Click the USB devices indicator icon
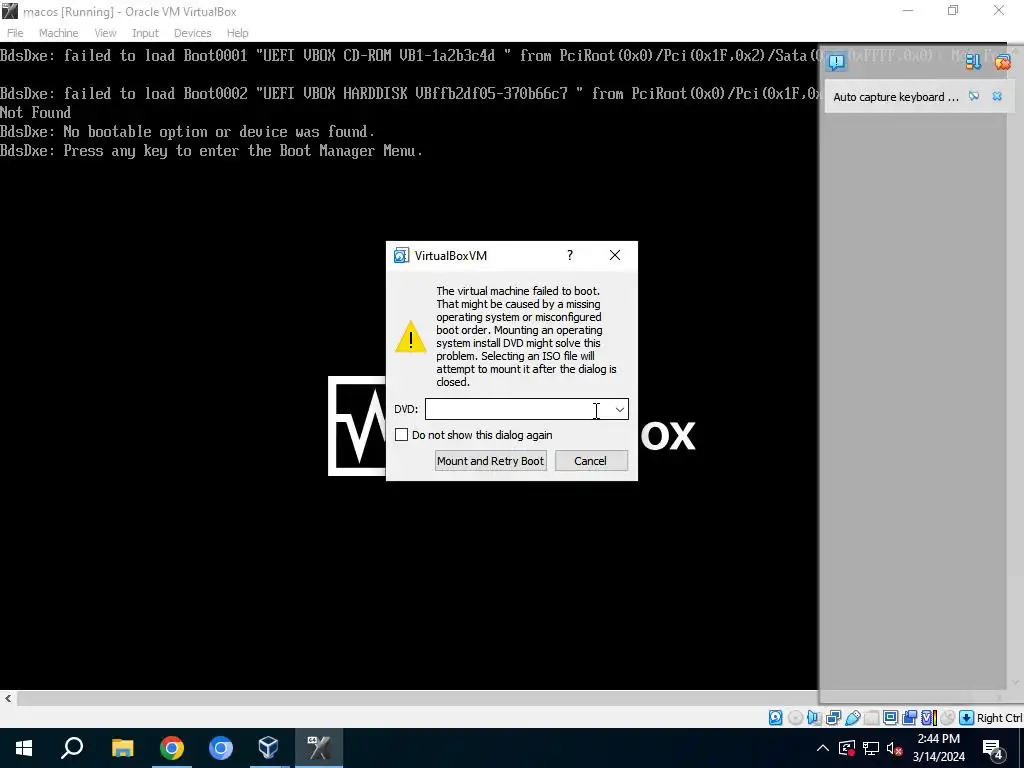The width and height of the screenshot is (1024, 768). (x=853, y=718)
